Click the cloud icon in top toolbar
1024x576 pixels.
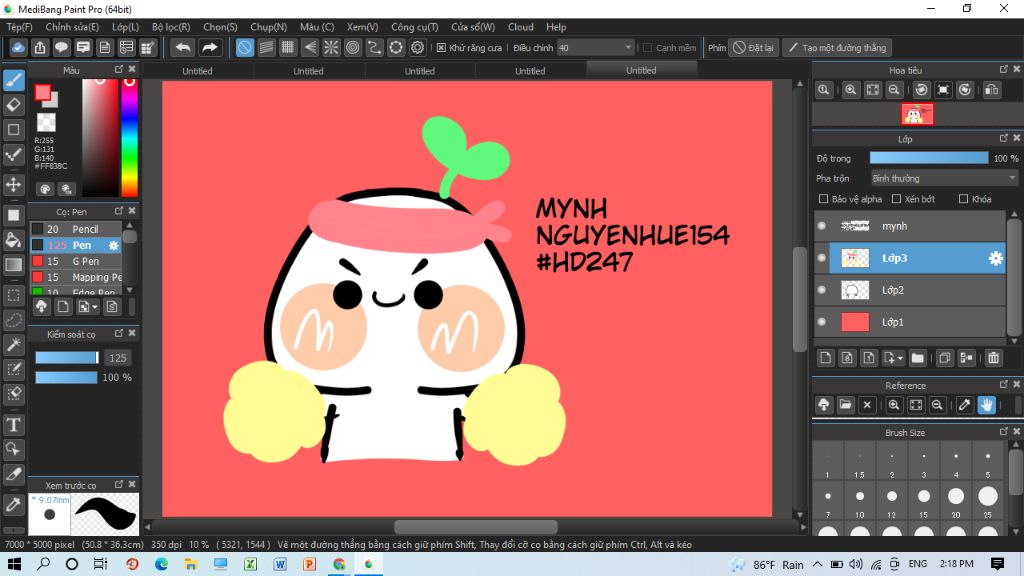(18, 48)
